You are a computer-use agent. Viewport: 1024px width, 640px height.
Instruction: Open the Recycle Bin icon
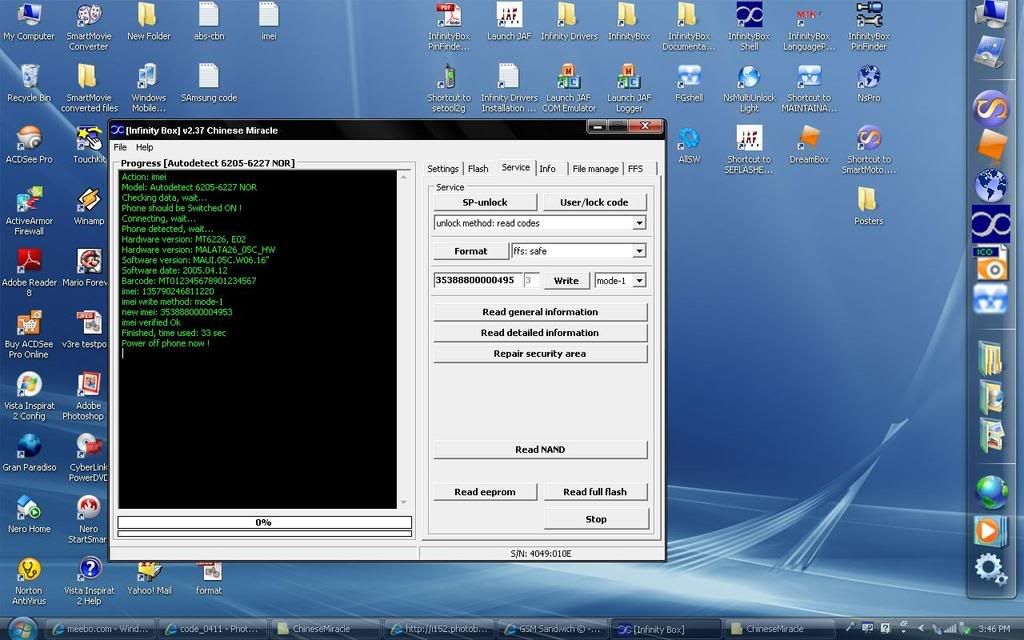point(29,83)
